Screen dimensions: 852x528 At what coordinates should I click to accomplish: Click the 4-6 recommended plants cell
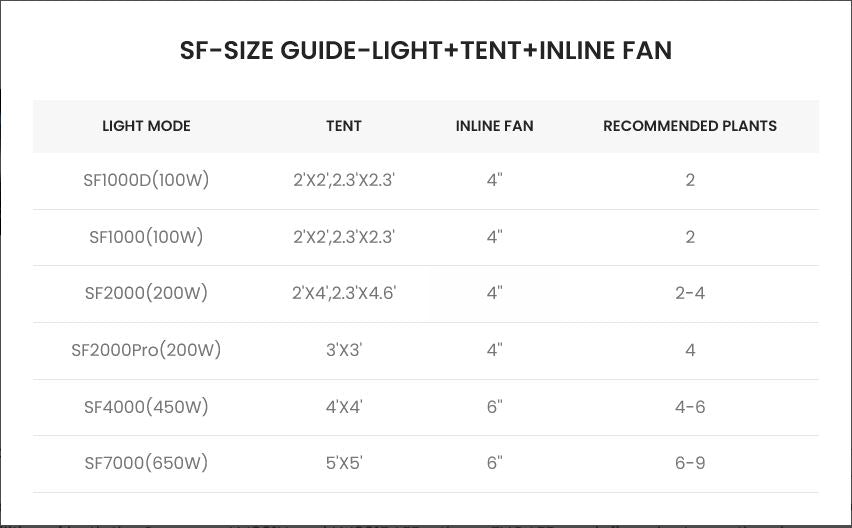tap(690, 407)
